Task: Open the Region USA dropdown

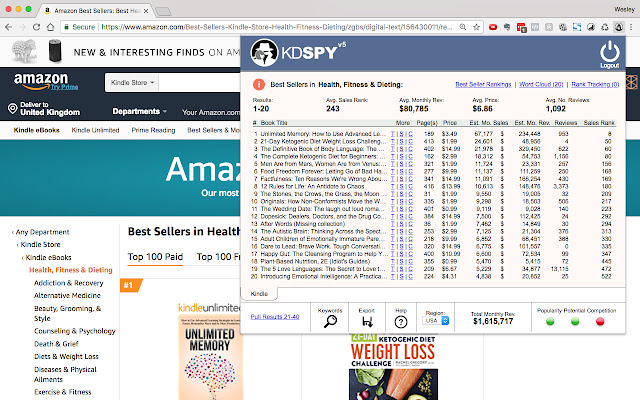Action: coord(436,321)
